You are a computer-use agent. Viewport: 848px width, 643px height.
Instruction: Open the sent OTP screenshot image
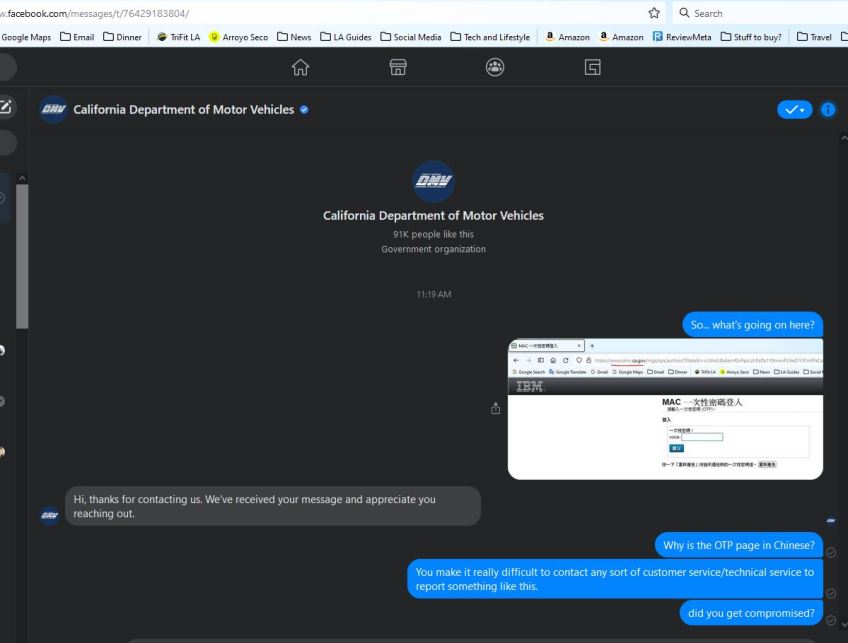pyautogui.click(x=665, y=409)
